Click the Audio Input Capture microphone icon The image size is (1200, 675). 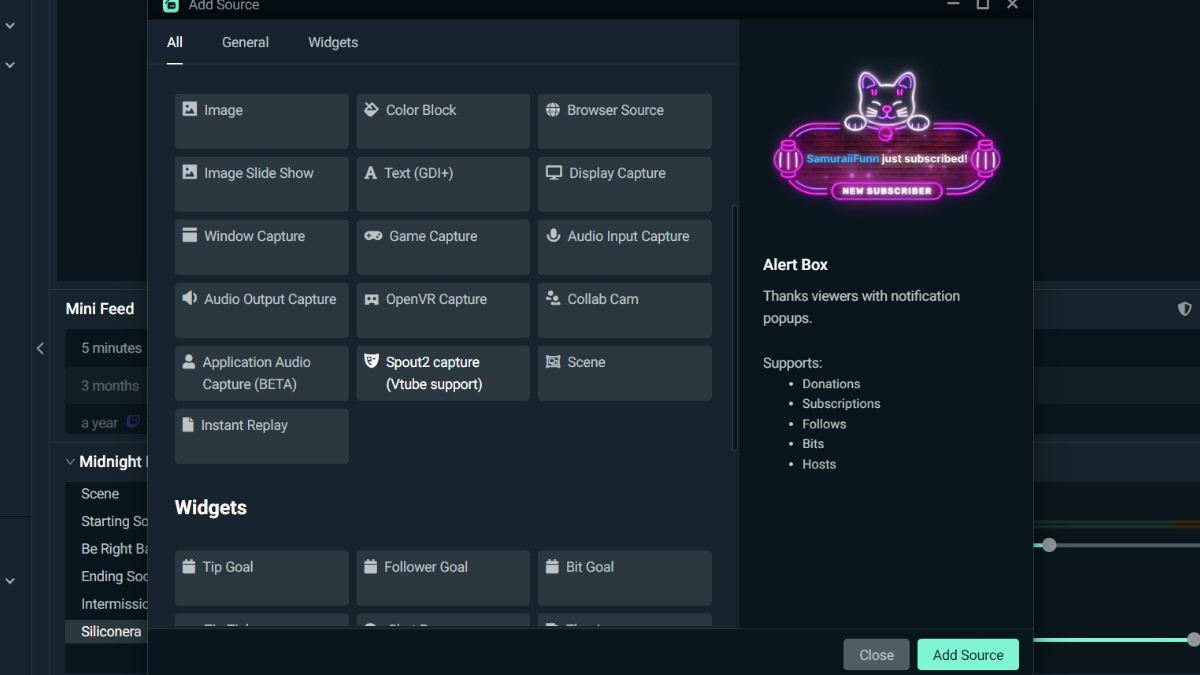[x=553, y=236]
